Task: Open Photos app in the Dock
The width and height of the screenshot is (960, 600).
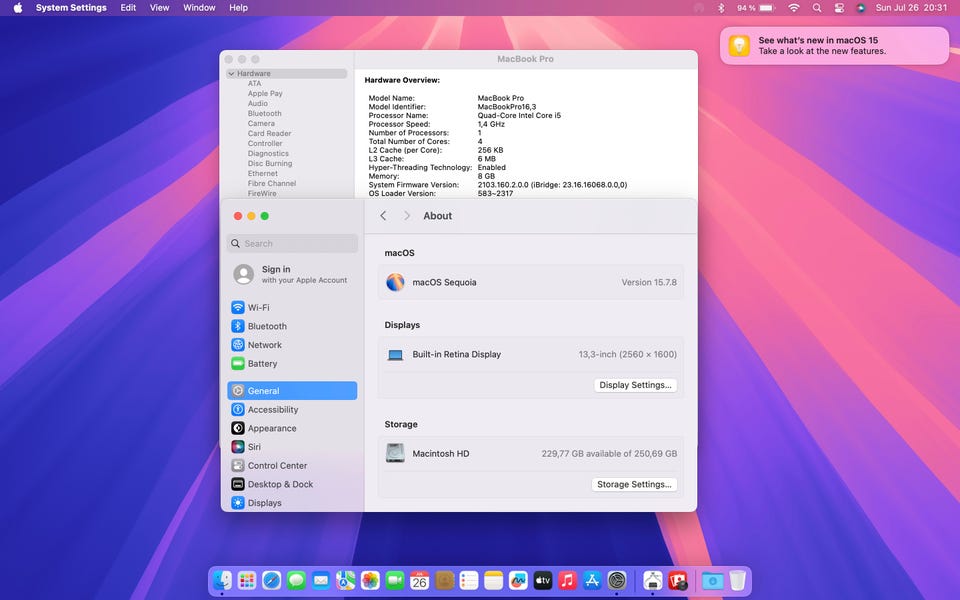Action: click(370, 580)
